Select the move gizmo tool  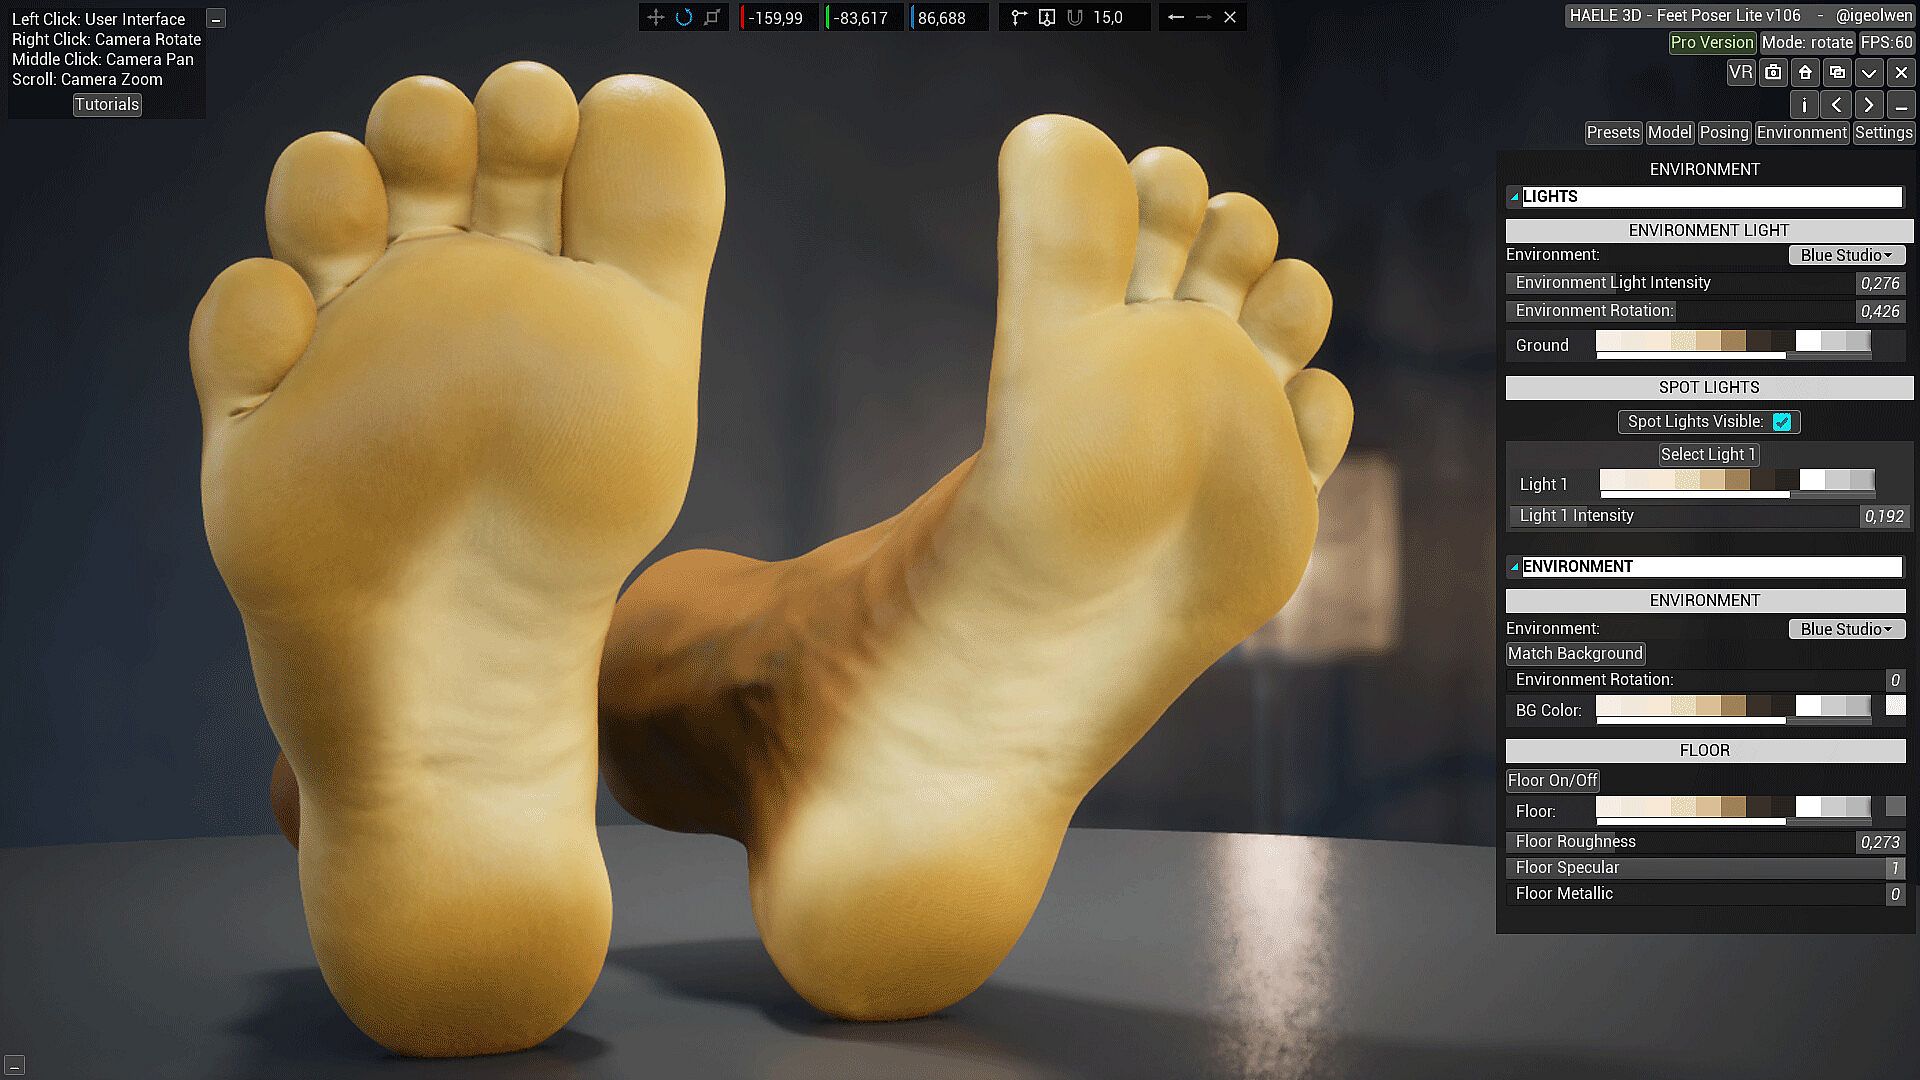655,17
